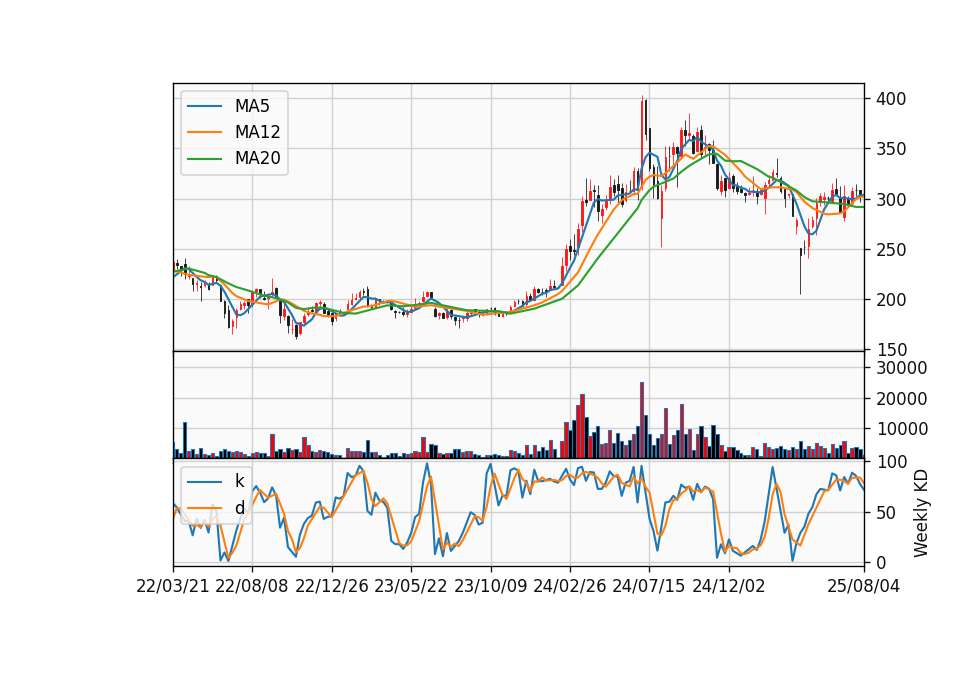Click the MA20 legend label

(257, 158)
